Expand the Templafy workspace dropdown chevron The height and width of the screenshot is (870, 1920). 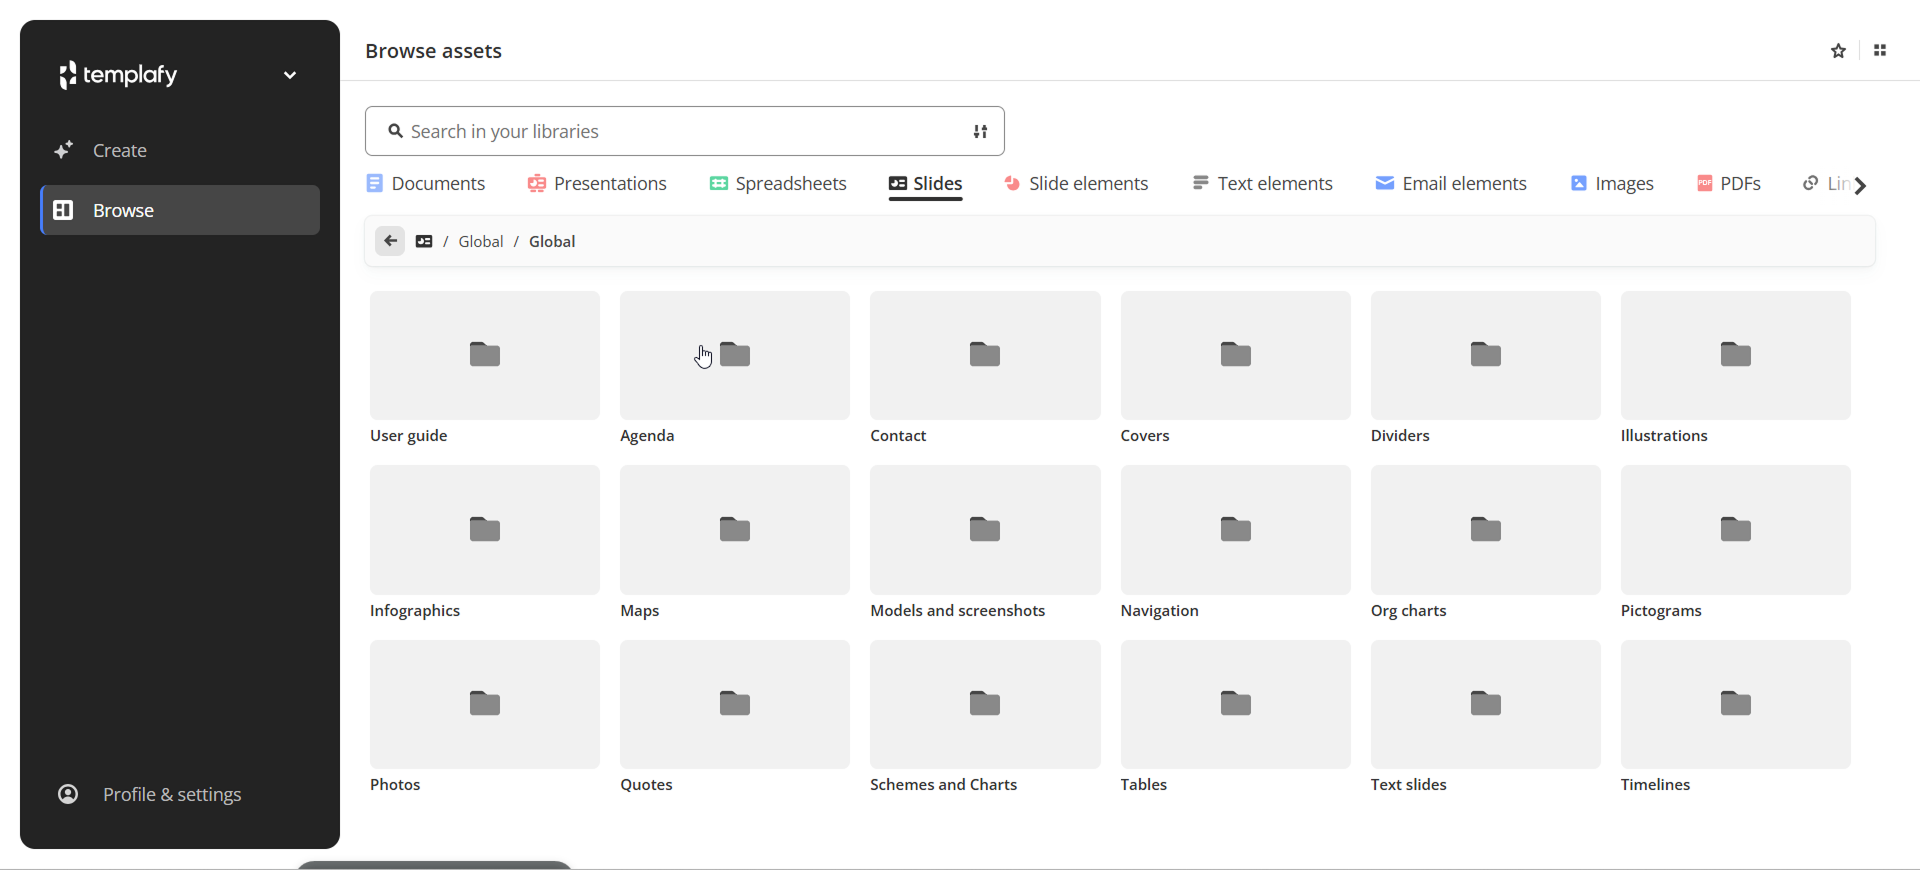(290, 75)
